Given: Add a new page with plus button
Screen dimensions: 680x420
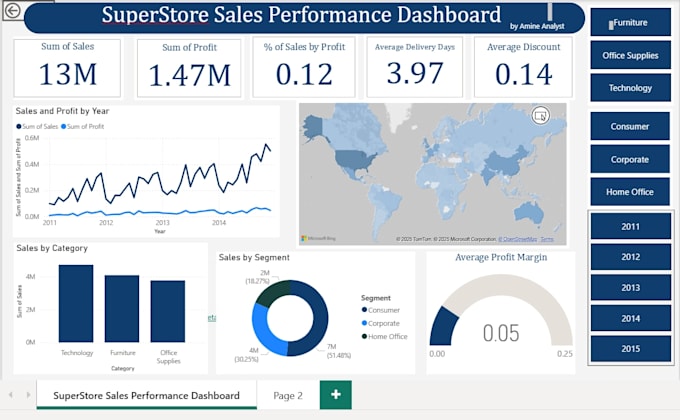Looking at the screenshot, I should (336, 394).
